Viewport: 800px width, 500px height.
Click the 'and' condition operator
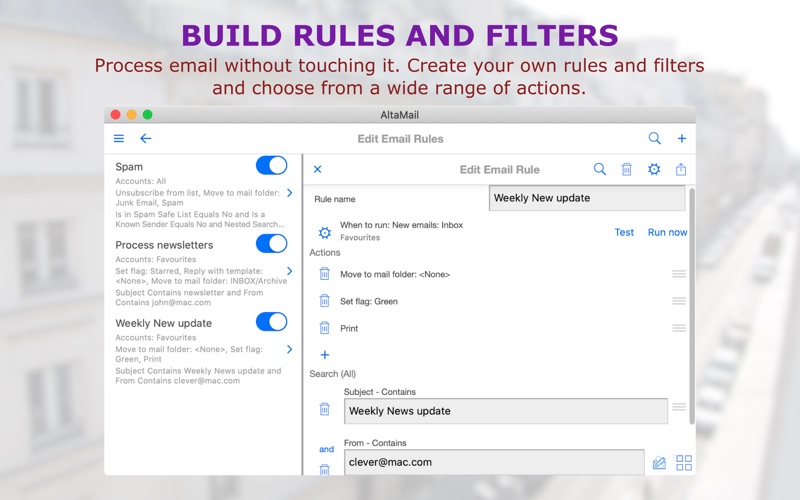pyautogui.click(x=327, y=449)
